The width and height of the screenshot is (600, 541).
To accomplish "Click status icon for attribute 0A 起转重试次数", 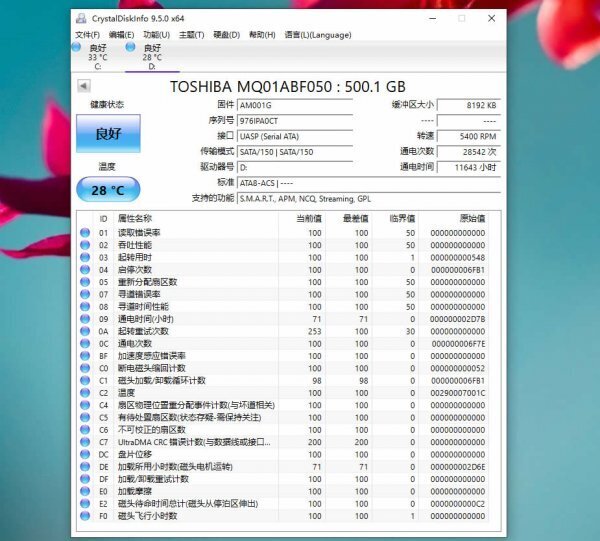I will point(85,331).
